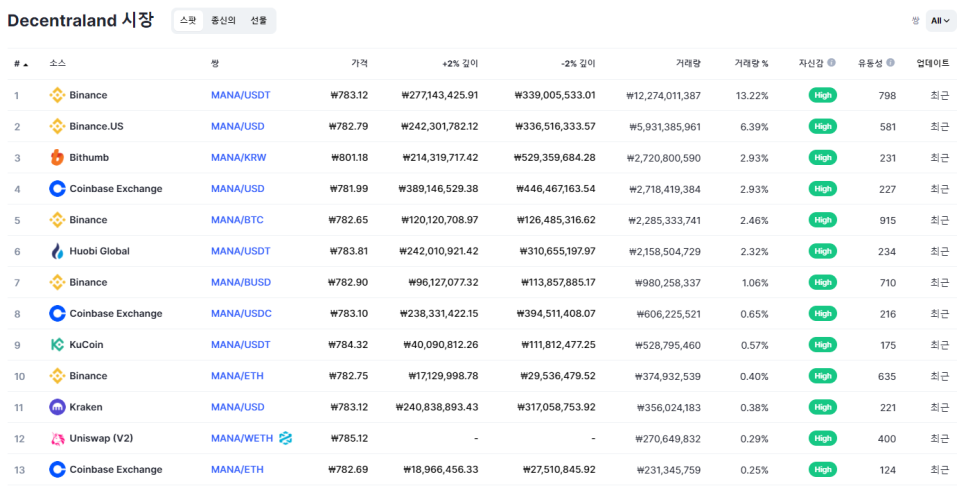The height and width of the screenshot is (486, 966).
Task: Open the MANA/USD pair on Binance.US
Action: (238, 126)
